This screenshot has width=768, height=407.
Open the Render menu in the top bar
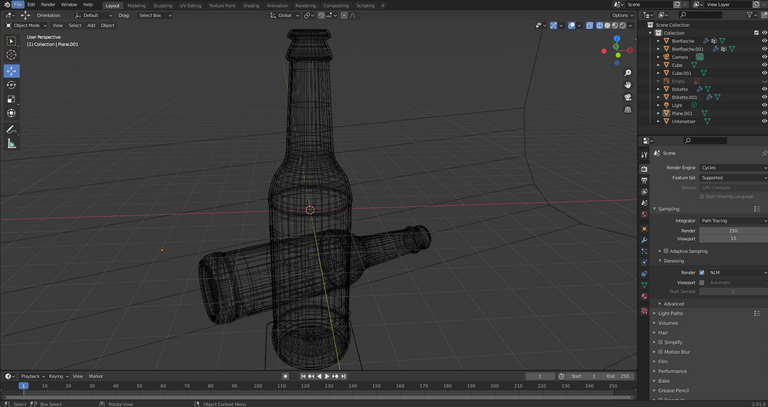(47, 4)
